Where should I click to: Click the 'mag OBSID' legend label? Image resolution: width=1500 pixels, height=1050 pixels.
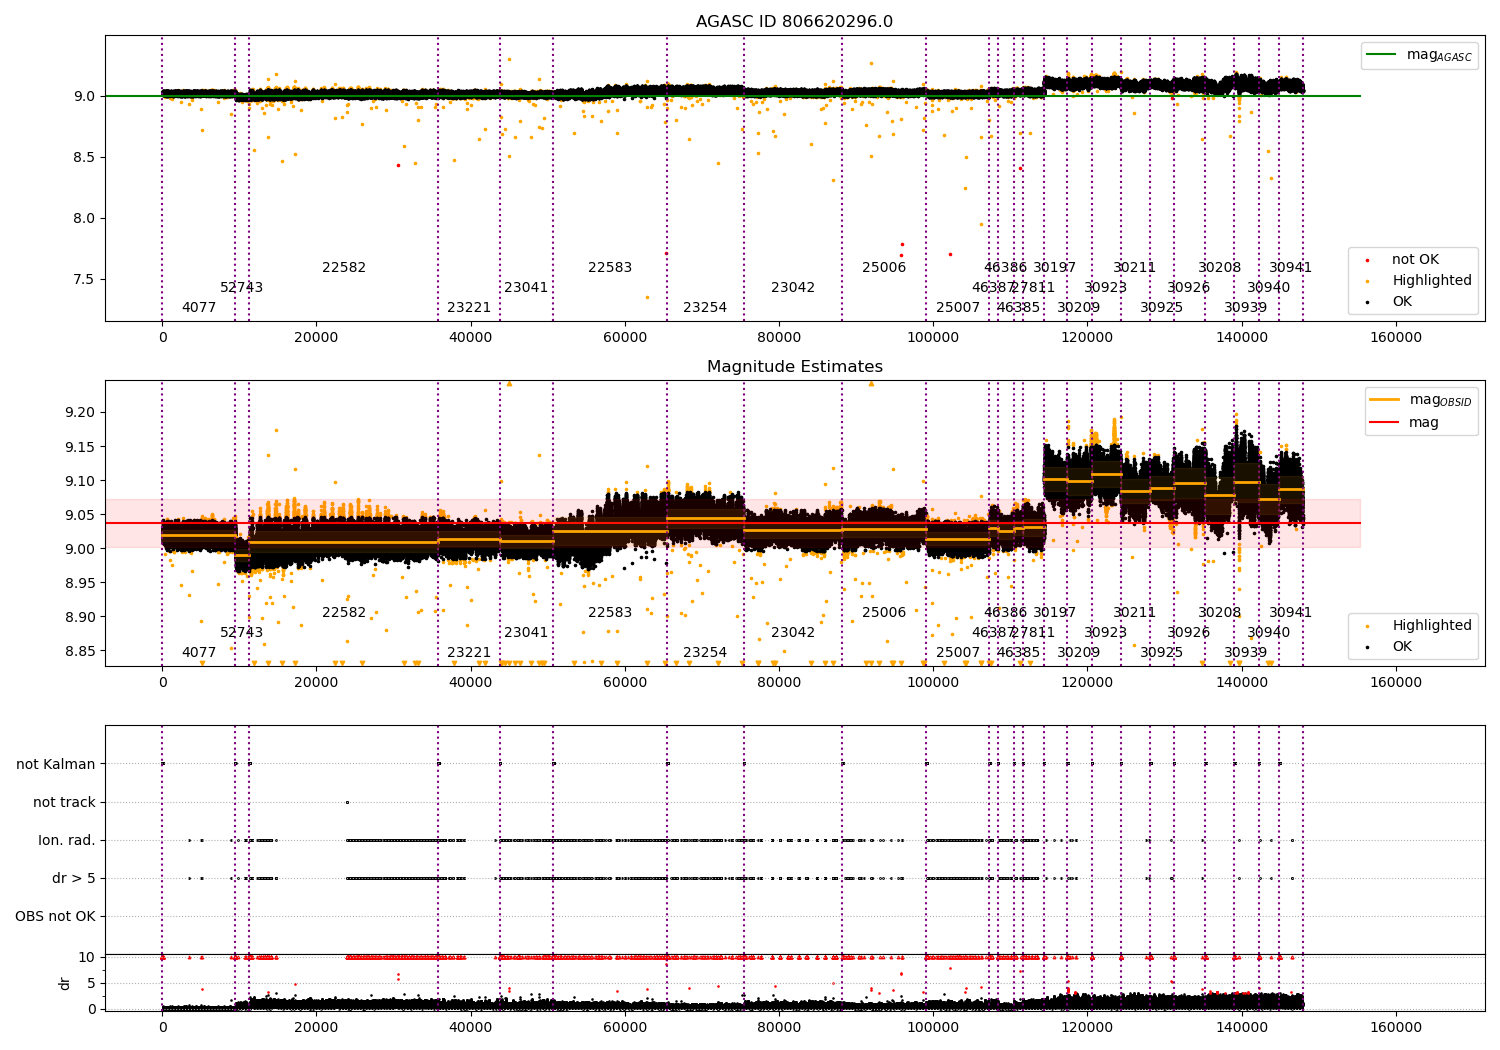tap(1440, 400)
